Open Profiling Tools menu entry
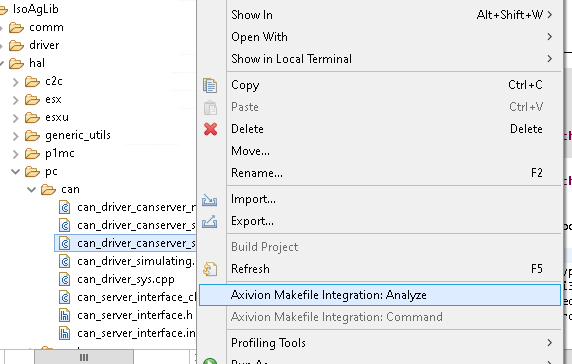This screenshot has height=364, width=572. [x=380, y=343]
